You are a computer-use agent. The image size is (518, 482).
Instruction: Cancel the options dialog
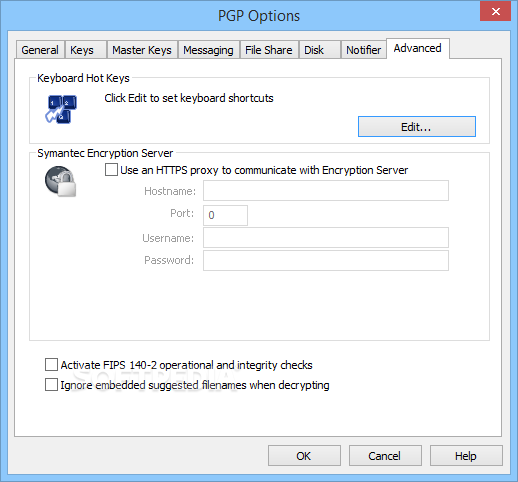point(385,456)
